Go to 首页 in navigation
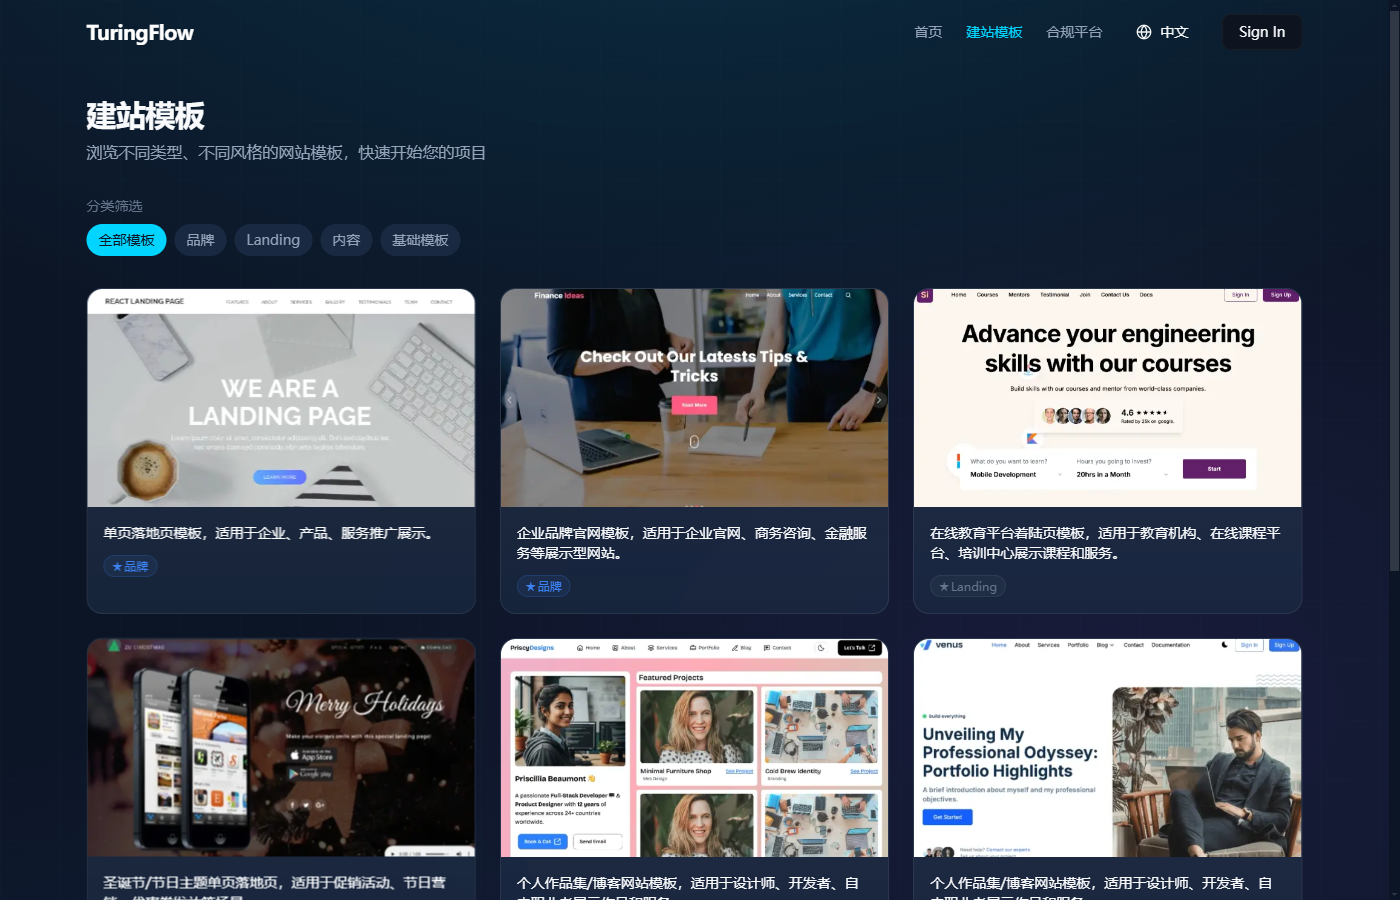This screenshot has width=1400, height=900. click(x=928, y=32)
